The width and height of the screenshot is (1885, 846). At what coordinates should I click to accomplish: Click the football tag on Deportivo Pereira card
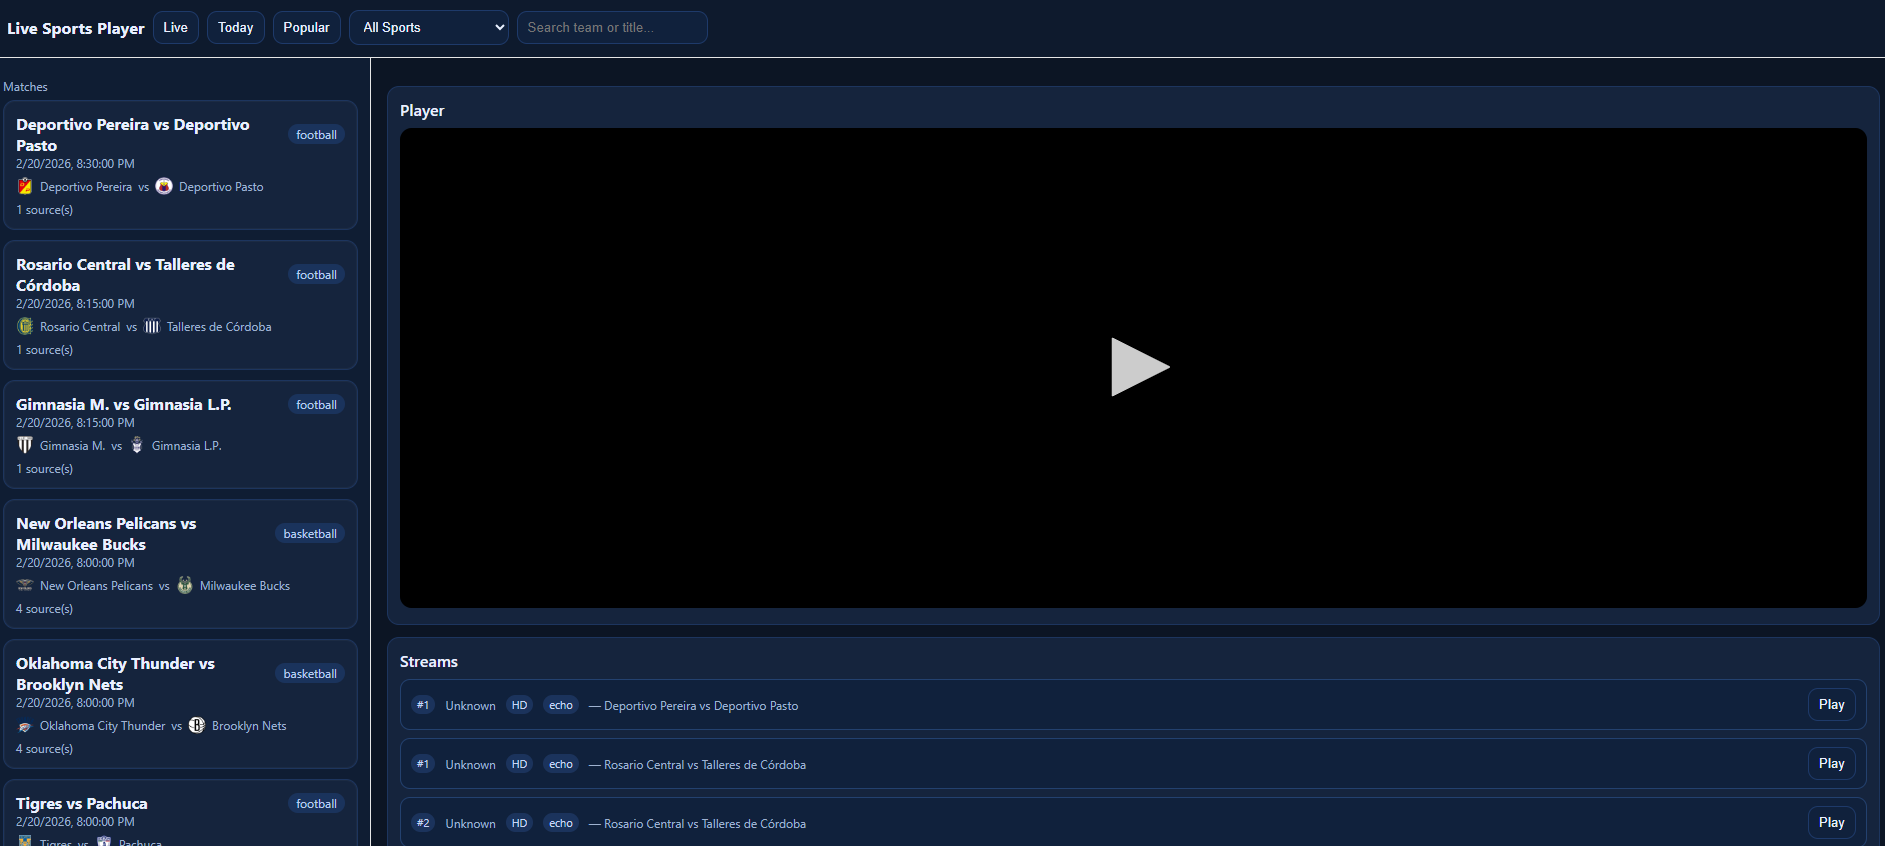[x=316, y=135]
